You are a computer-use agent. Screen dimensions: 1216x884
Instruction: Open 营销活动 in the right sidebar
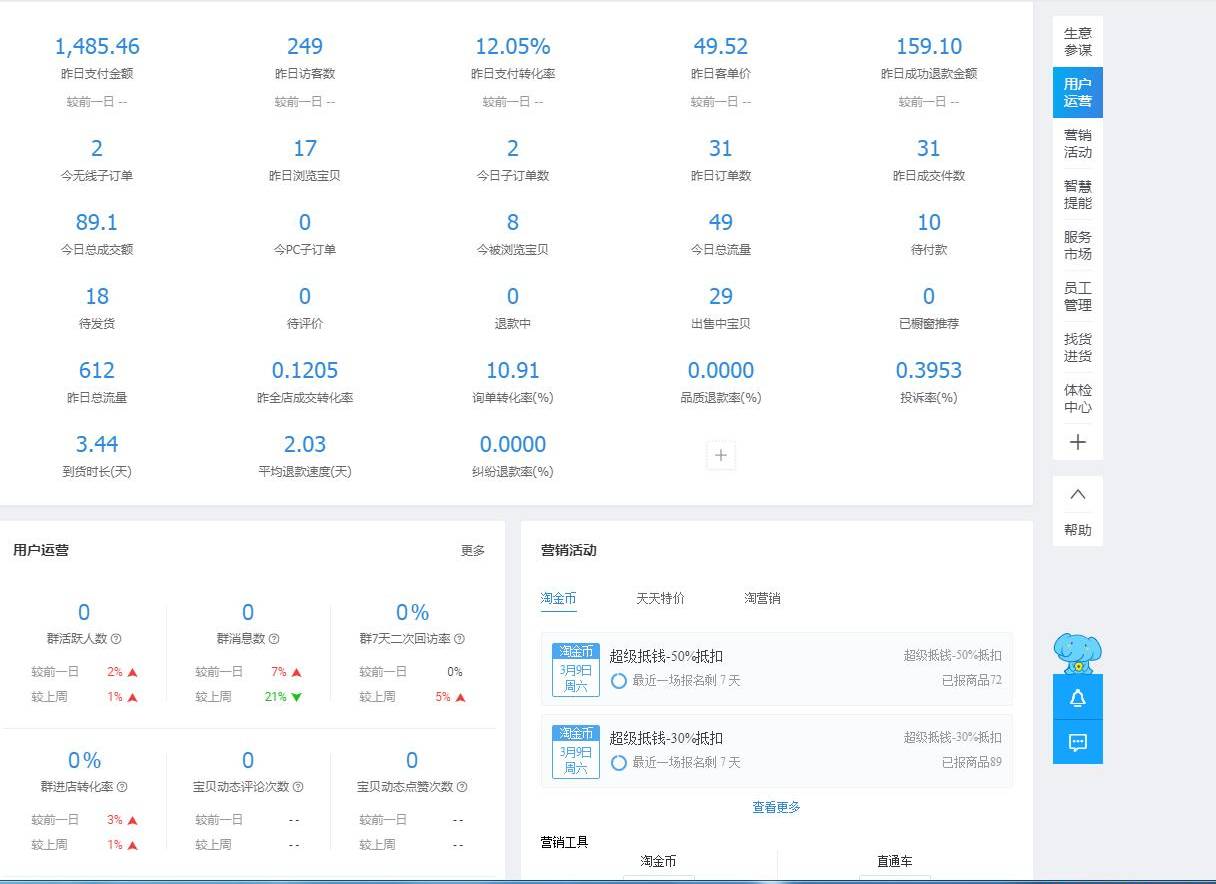pyautogui.click(x=1078, y=143)
